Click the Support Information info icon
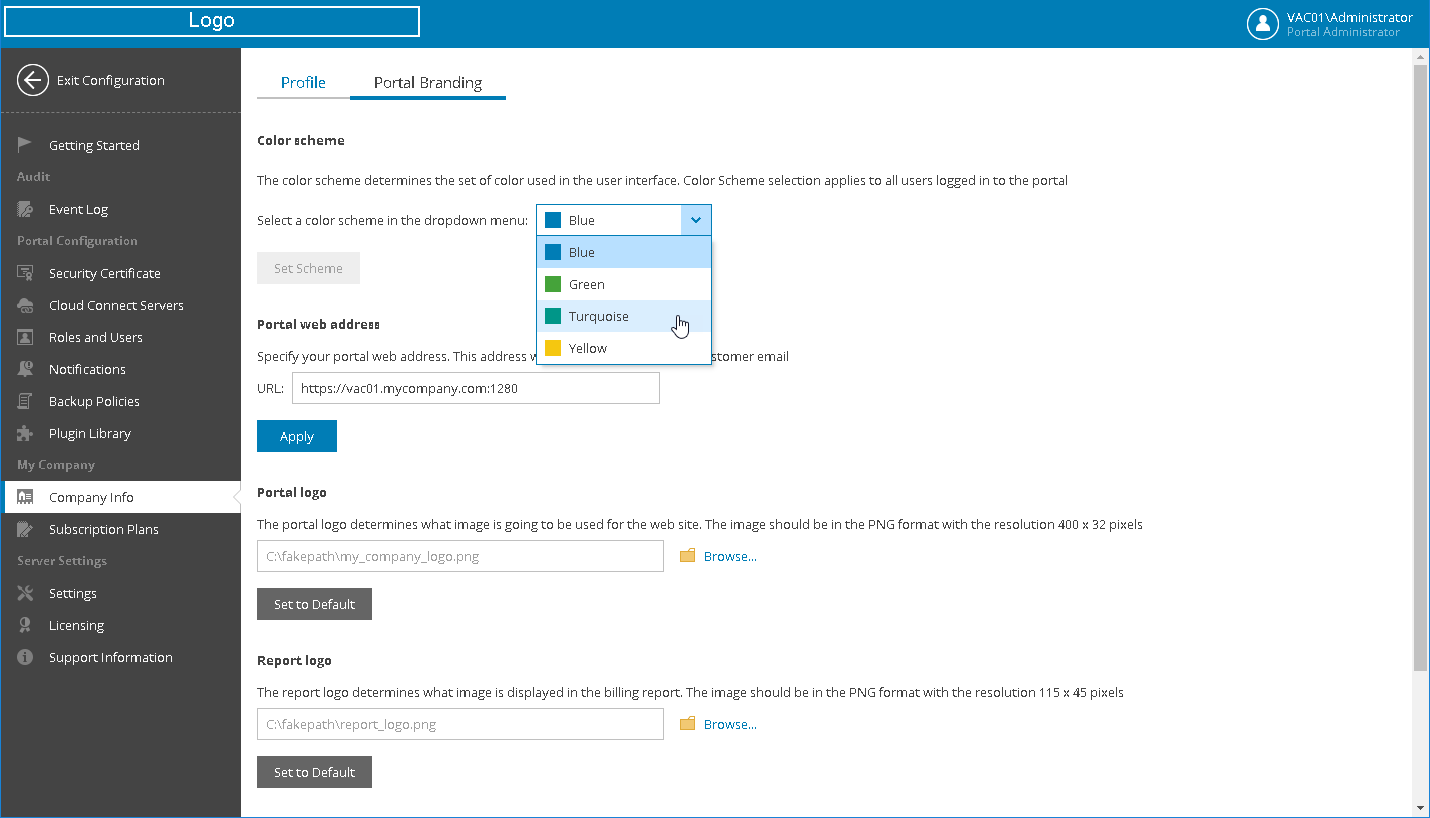The image size is (1430, 818). pyautogui.click(x=26, y=657)
